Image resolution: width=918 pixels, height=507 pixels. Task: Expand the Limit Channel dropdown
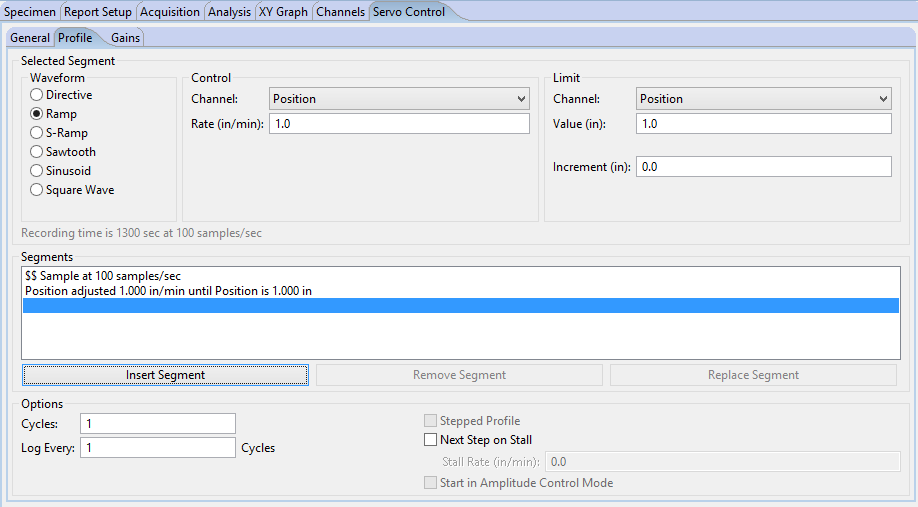763,99
